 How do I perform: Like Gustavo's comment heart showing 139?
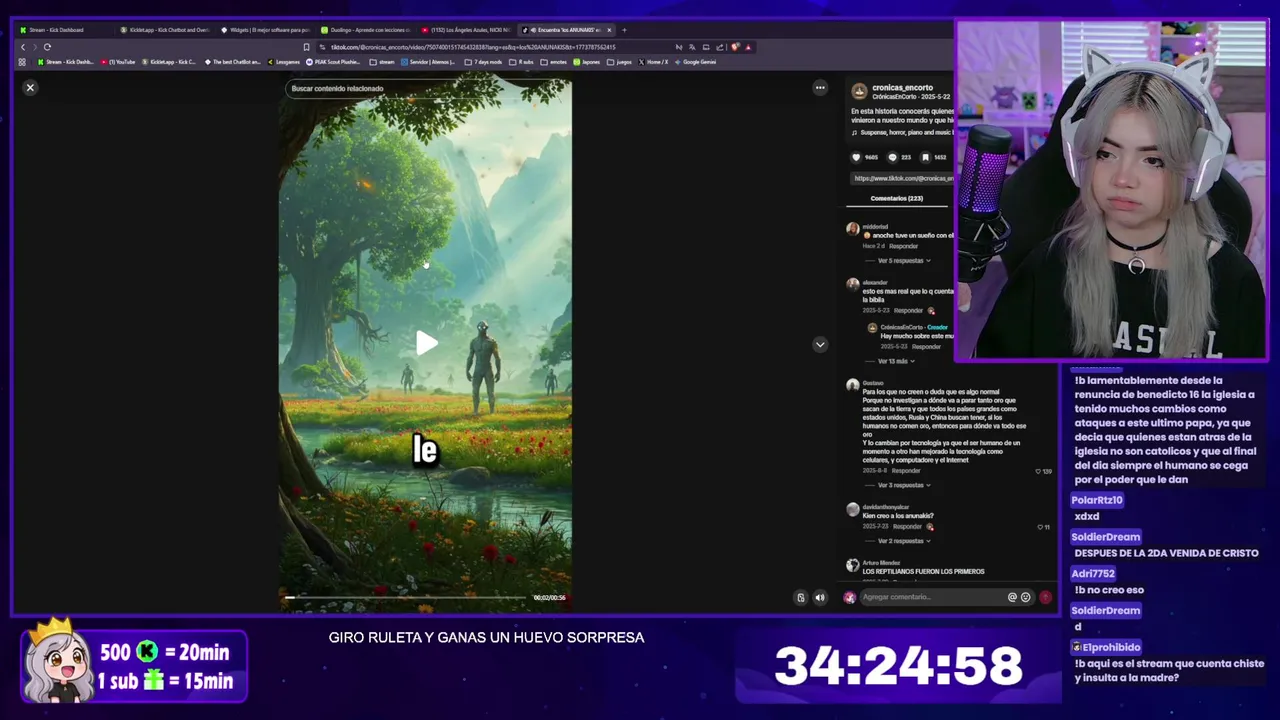1039,471
